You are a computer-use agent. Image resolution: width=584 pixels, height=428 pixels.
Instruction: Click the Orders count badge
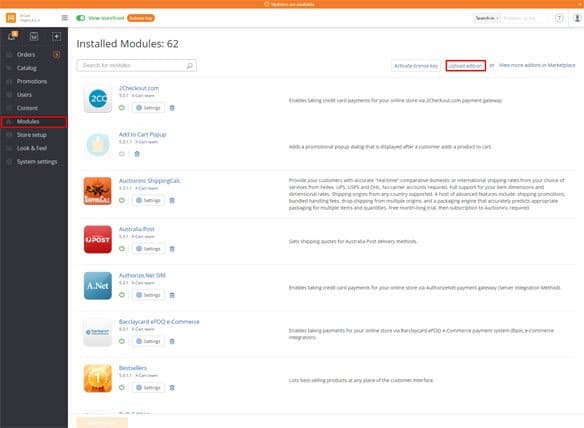(57, 55)
